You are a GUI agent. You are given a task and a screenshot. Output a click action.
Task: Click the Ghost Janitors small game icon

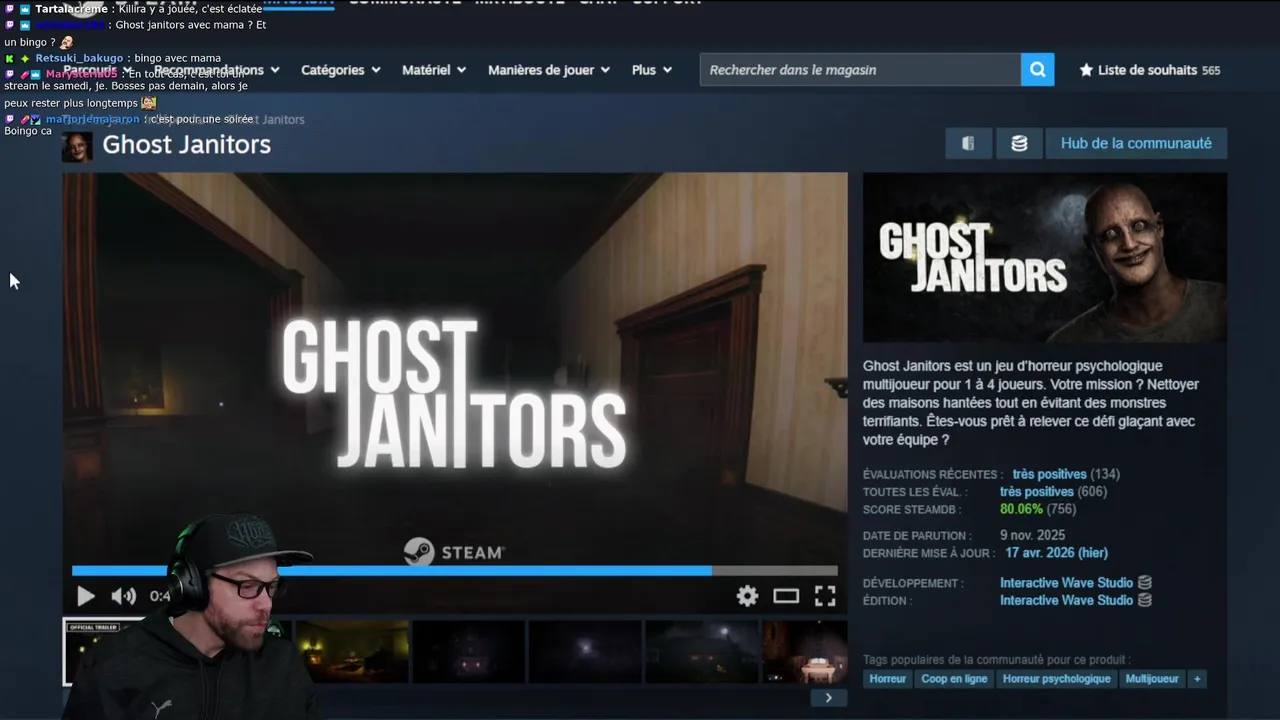point(77,146)
